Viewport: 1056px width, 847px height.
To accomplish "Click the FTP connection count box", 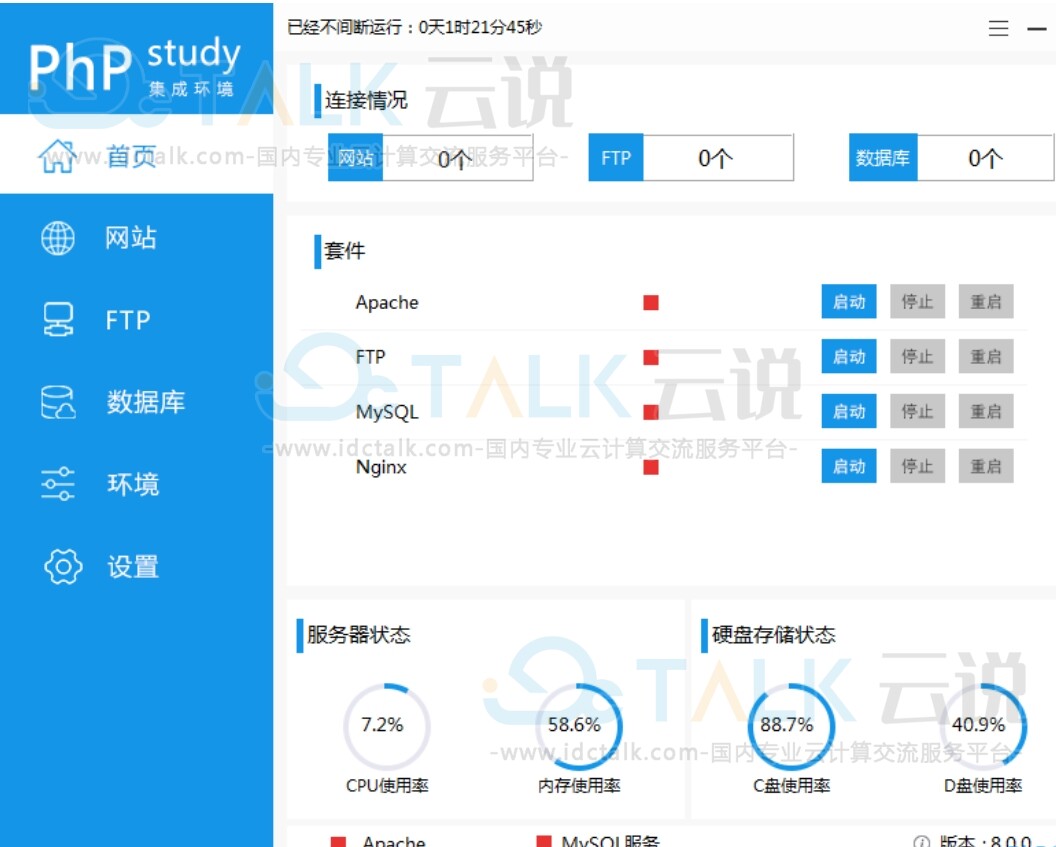I will (x=691, y=158).
